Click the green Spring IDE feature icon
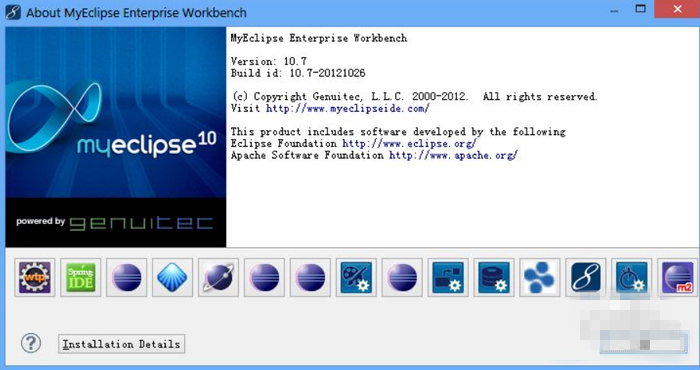The height and width of the screenshot is (370, 700). [81, 277]
